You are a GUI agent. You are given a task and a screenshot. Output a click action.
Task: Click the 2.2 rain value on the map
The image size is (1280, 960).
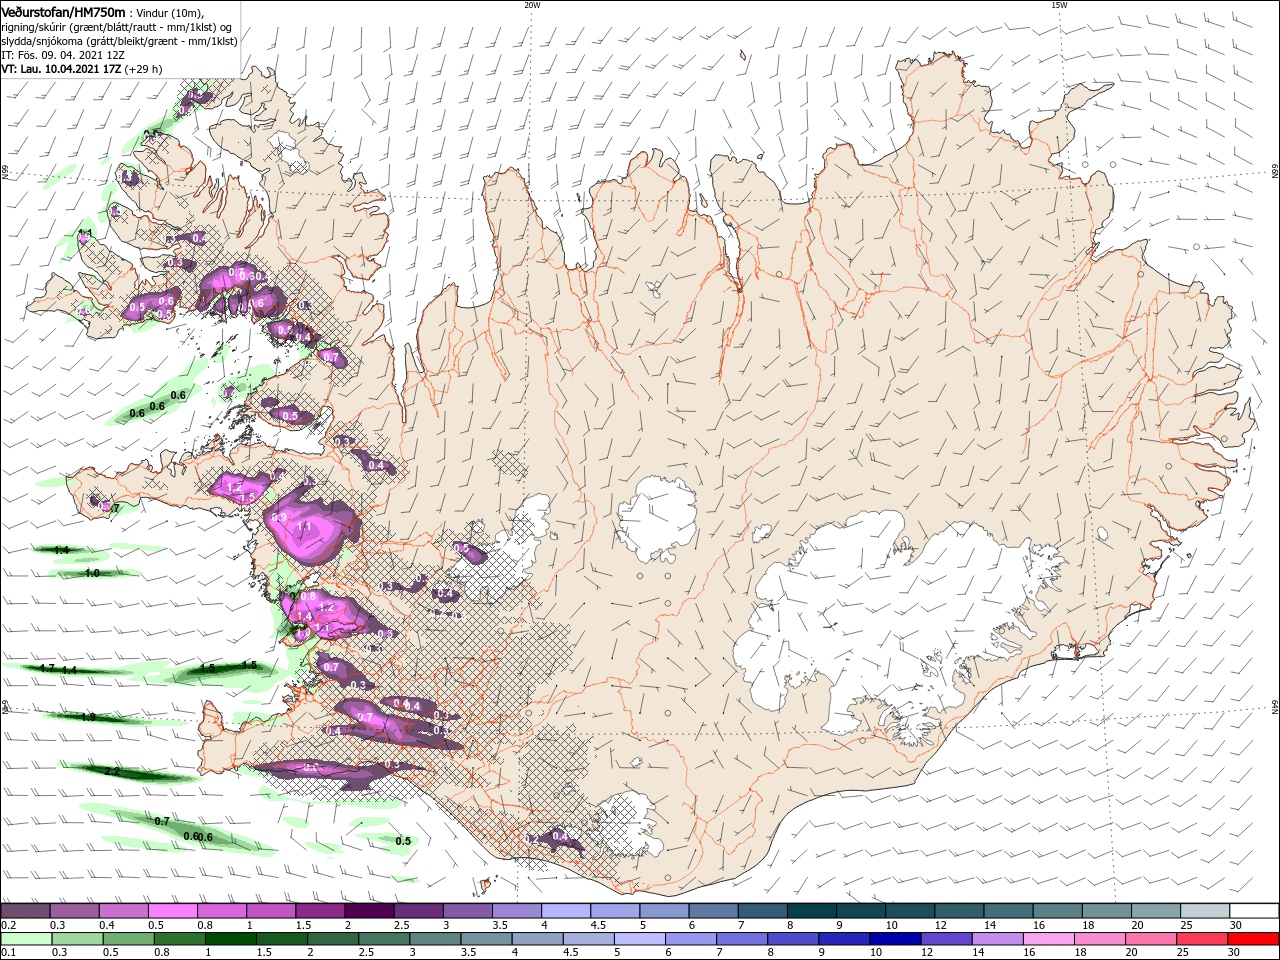click(x=112, y=771)
